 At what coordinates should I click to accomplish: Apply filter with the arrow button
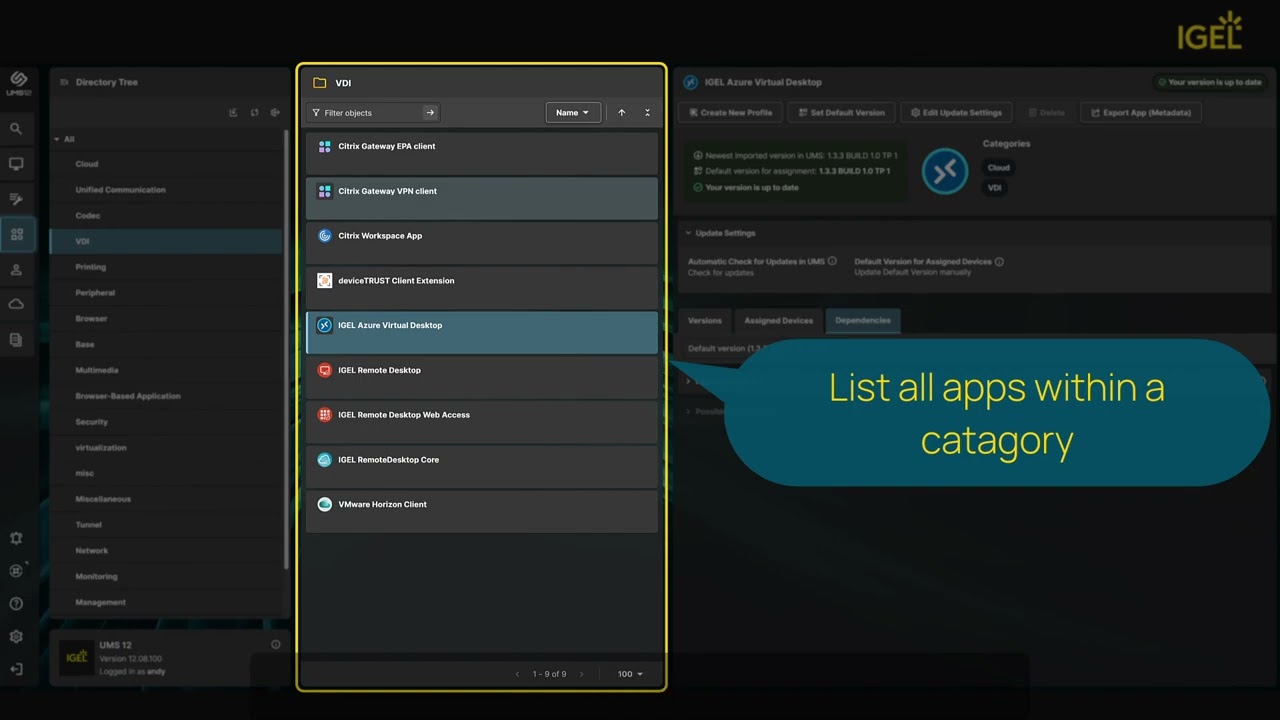tap(430, 113)
